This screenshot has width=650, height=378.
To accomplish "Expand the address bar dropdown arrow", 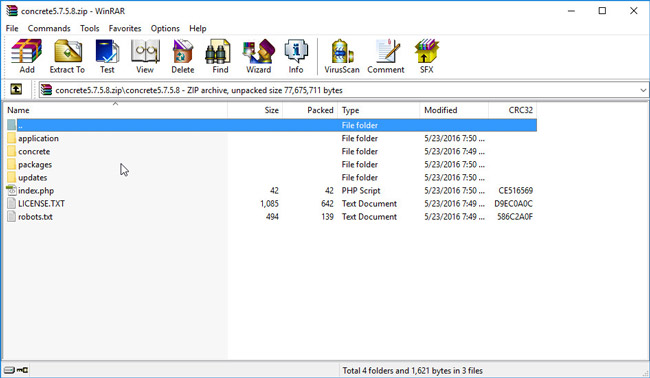I will (x=643, y=90).
